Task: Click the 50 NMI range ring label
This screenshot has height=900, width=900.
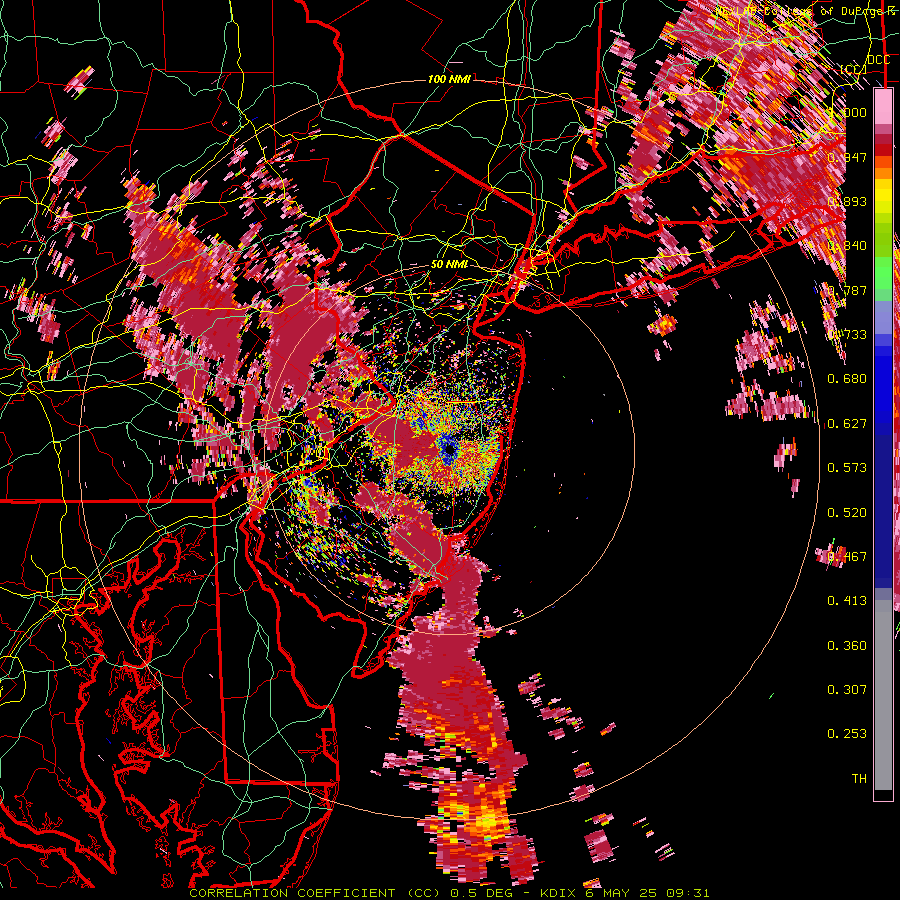Action: 449,264
